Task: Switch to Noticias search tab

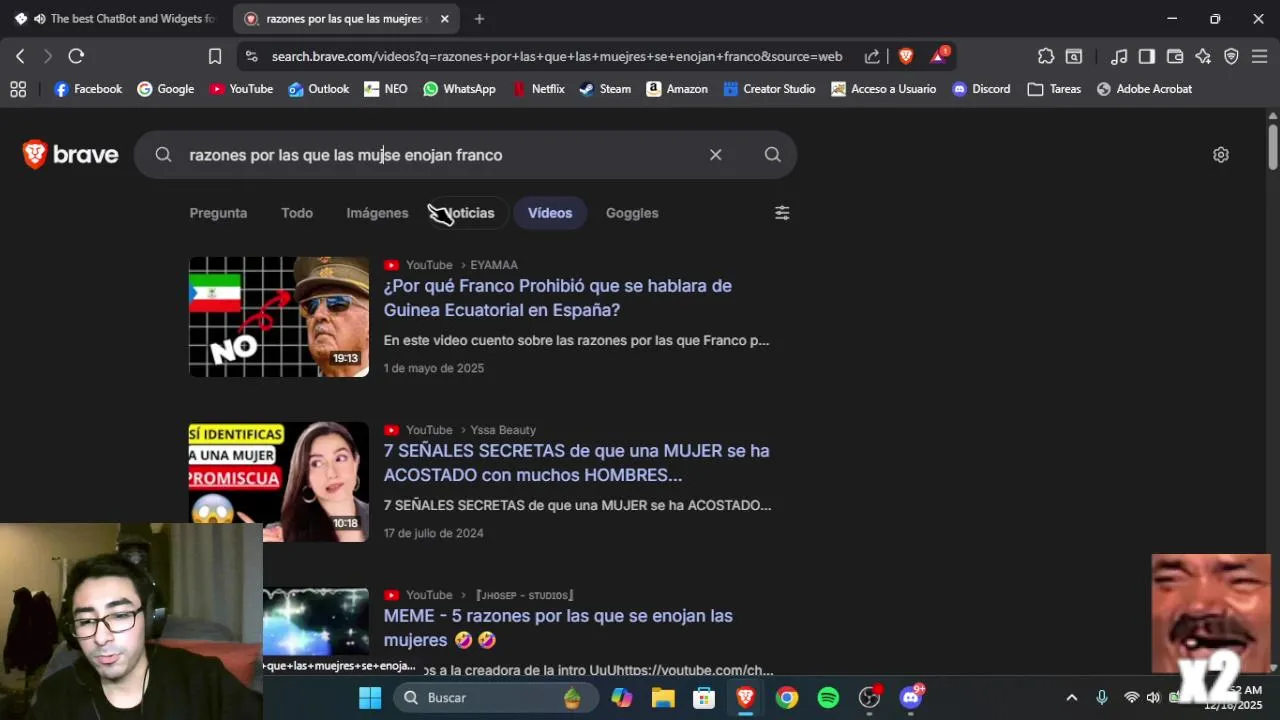Action: pyautogui.click(x=467, y=213)
